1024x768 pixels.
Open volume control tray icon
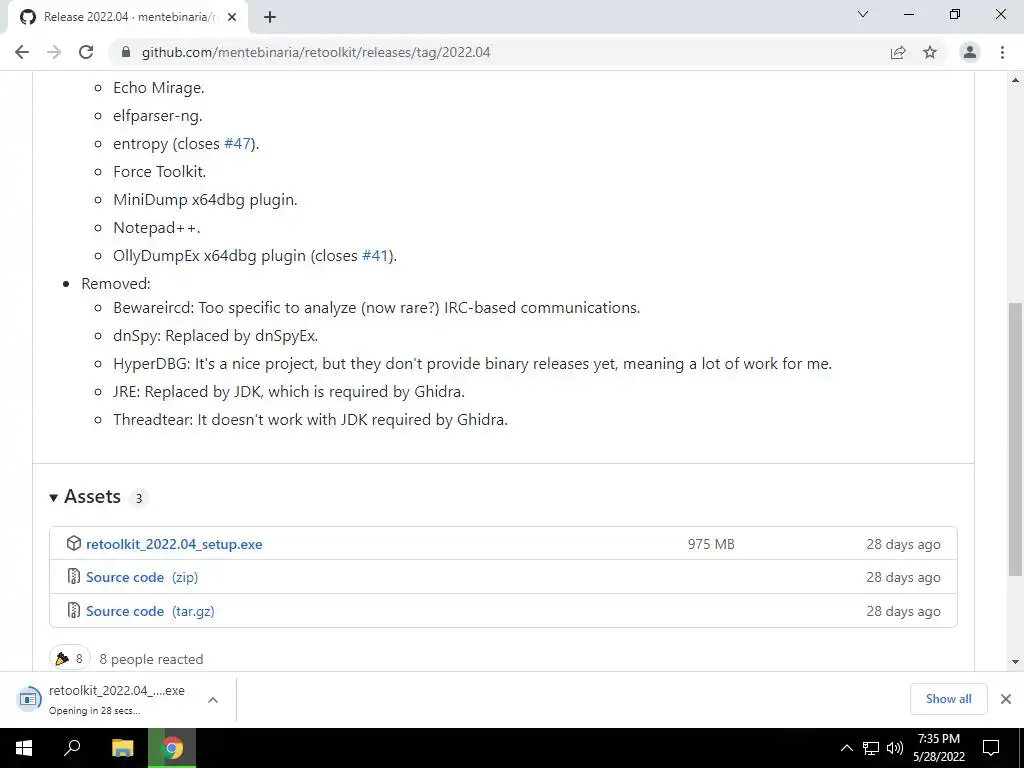point(895,748)
